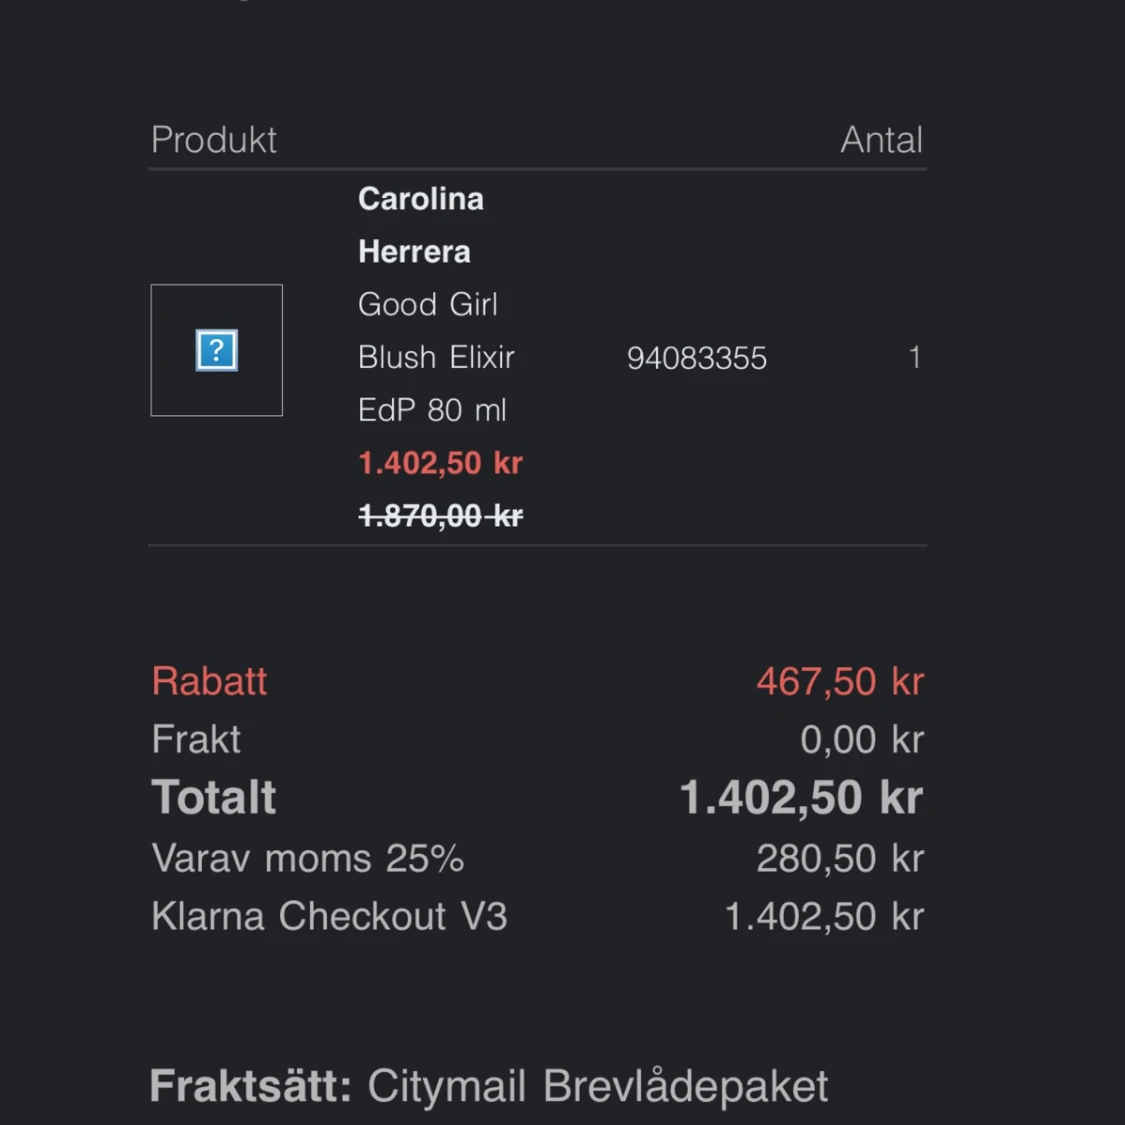The width and height of the screenshot is (1125, 1125).
Task: Tap the Citymail Brevlådepaket shipping method
Action: click(x=598, y=1086)
